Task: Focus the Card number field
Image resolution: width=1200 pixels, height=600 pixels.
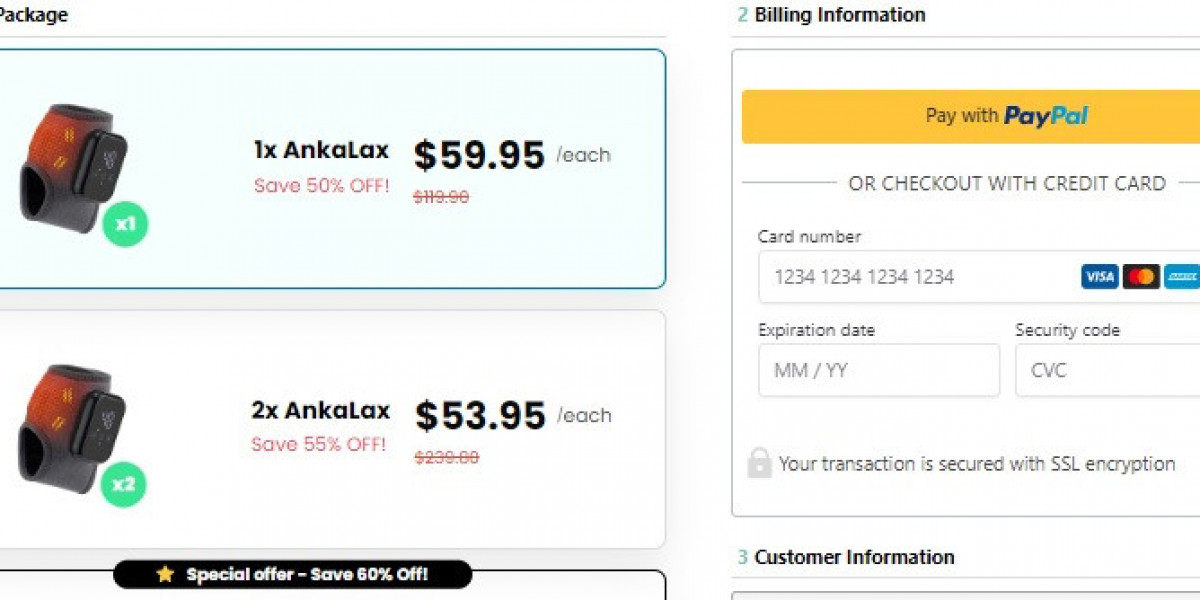Action: tap(915, 277)
